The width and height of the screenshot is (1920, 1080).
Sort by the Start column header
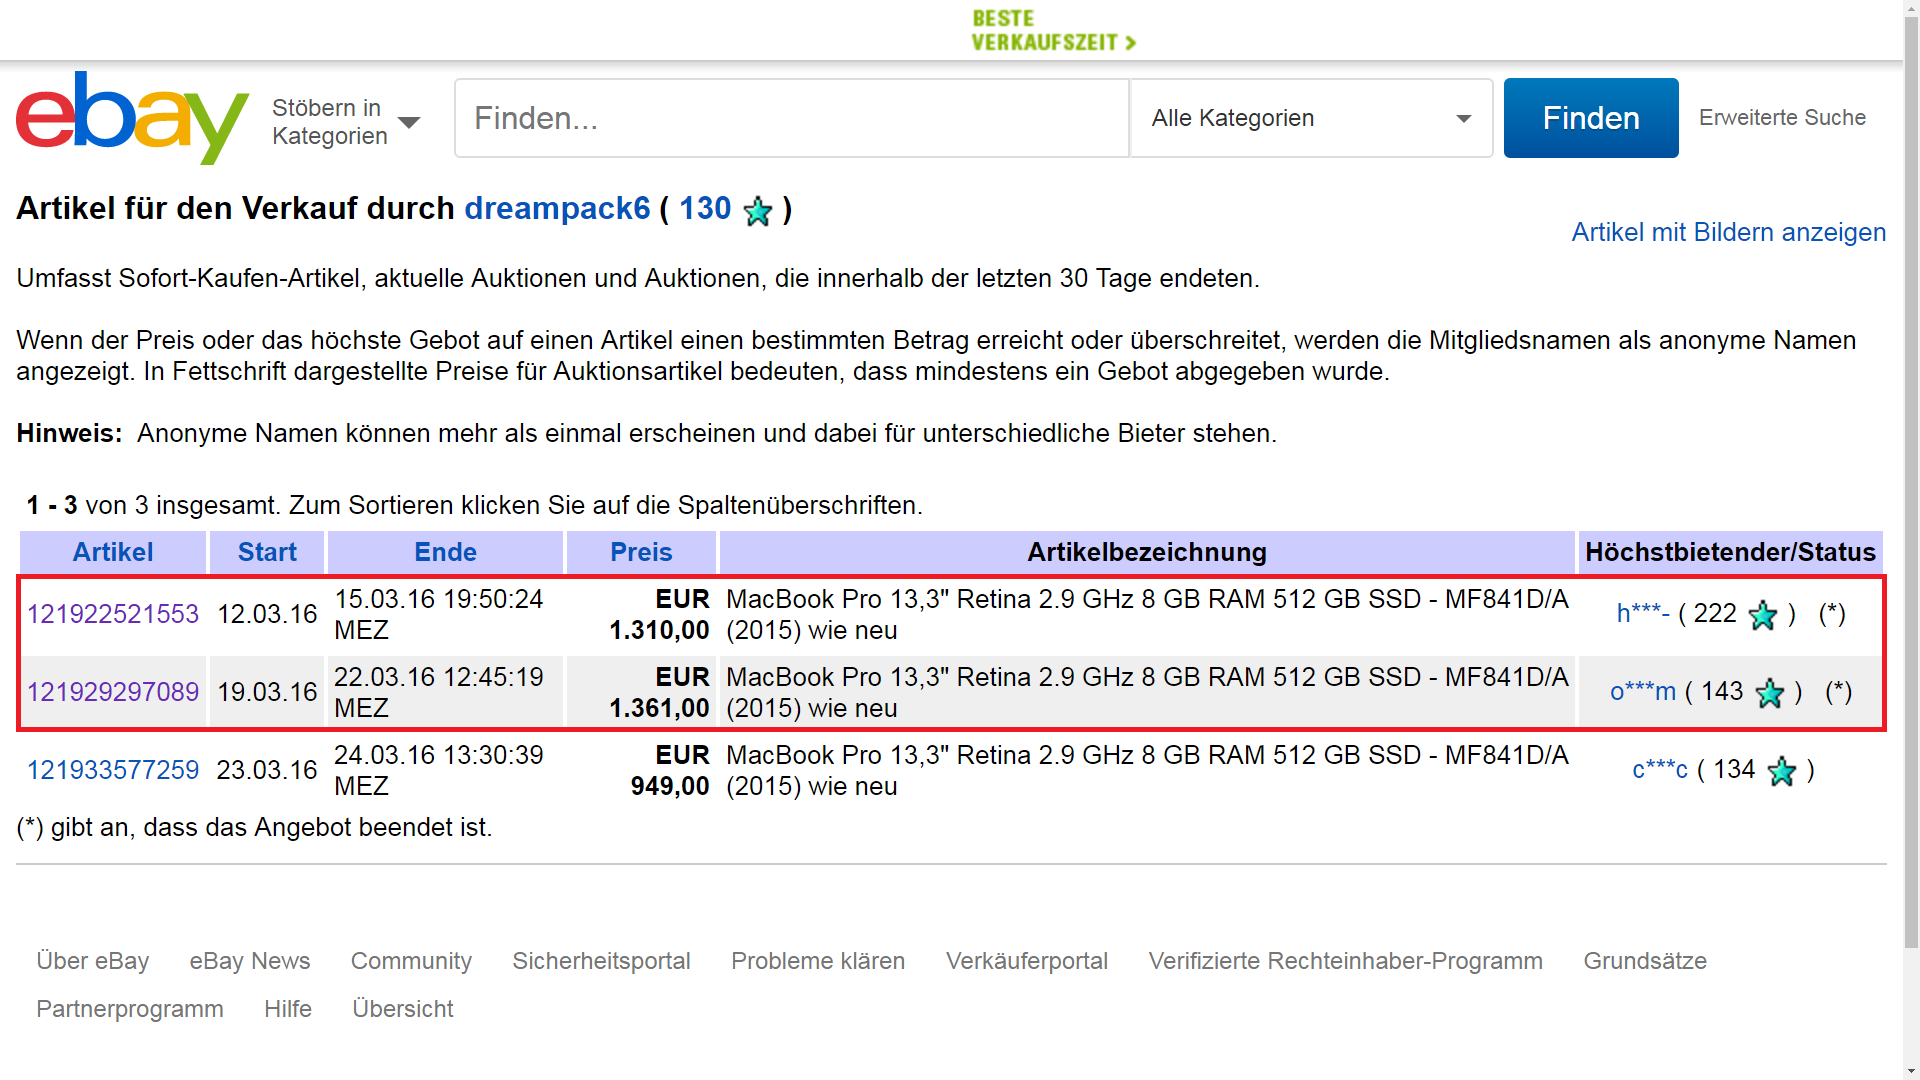click(267, 552)
